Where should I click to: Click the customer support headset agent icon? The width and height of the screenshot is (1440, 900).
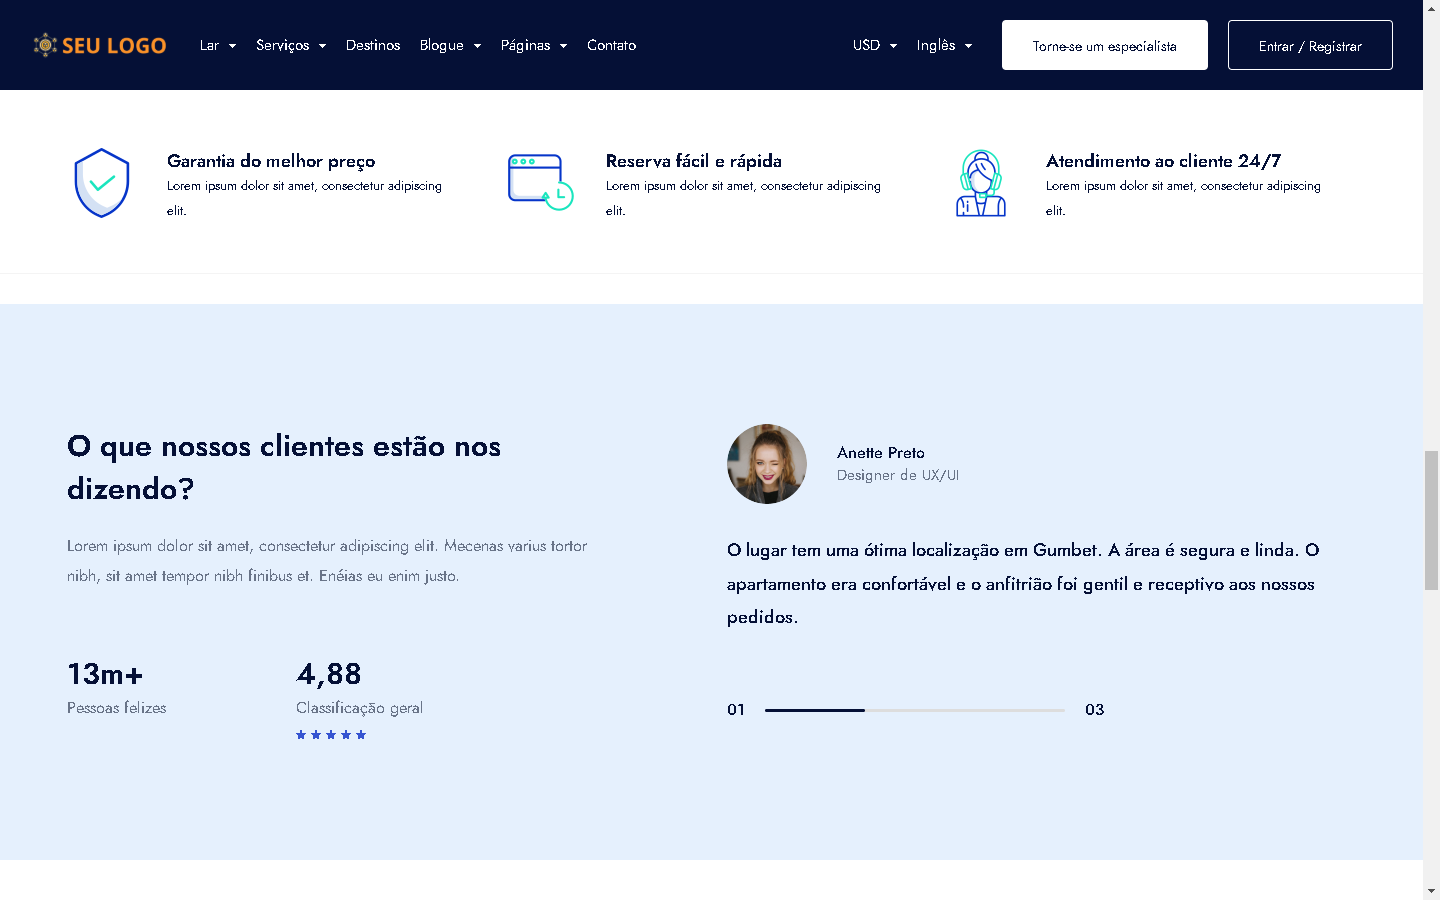[x=980, y=183]
